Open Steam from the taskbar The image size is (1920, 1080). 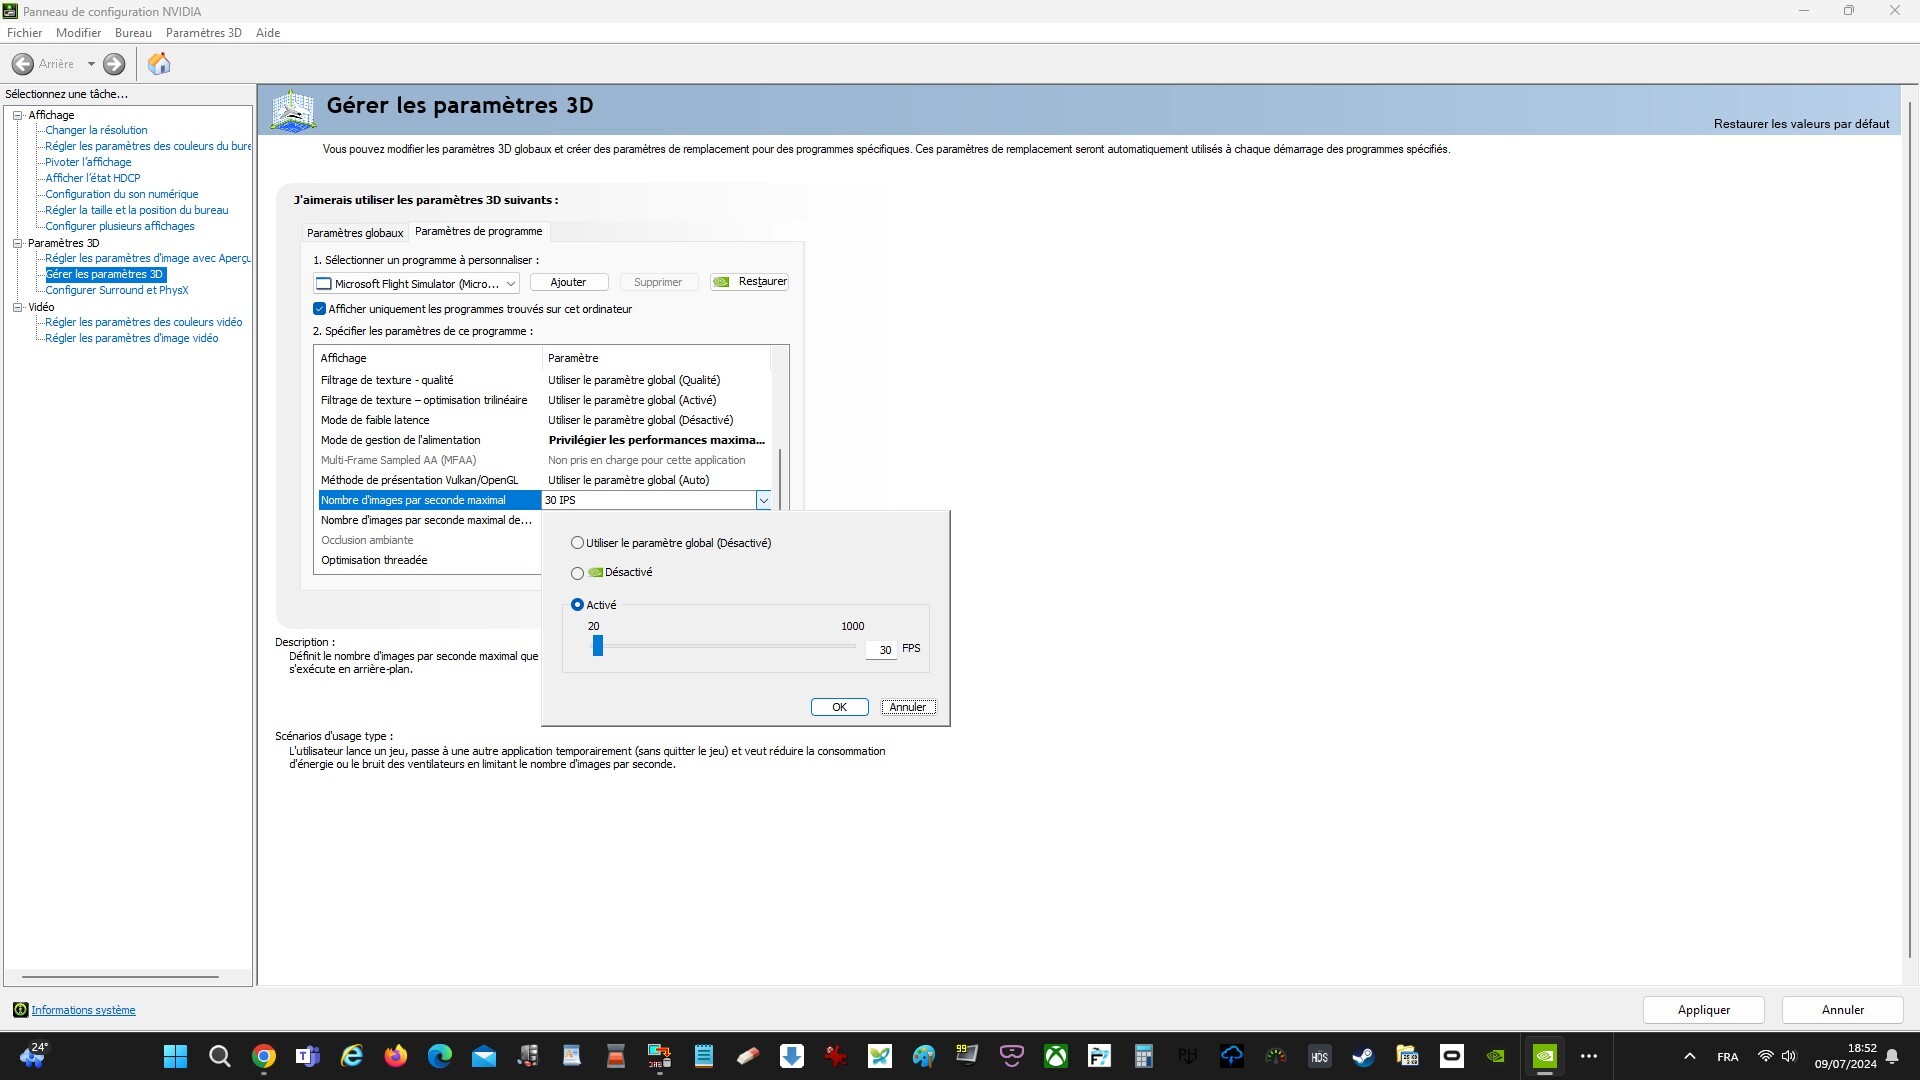(1363, 1056)
